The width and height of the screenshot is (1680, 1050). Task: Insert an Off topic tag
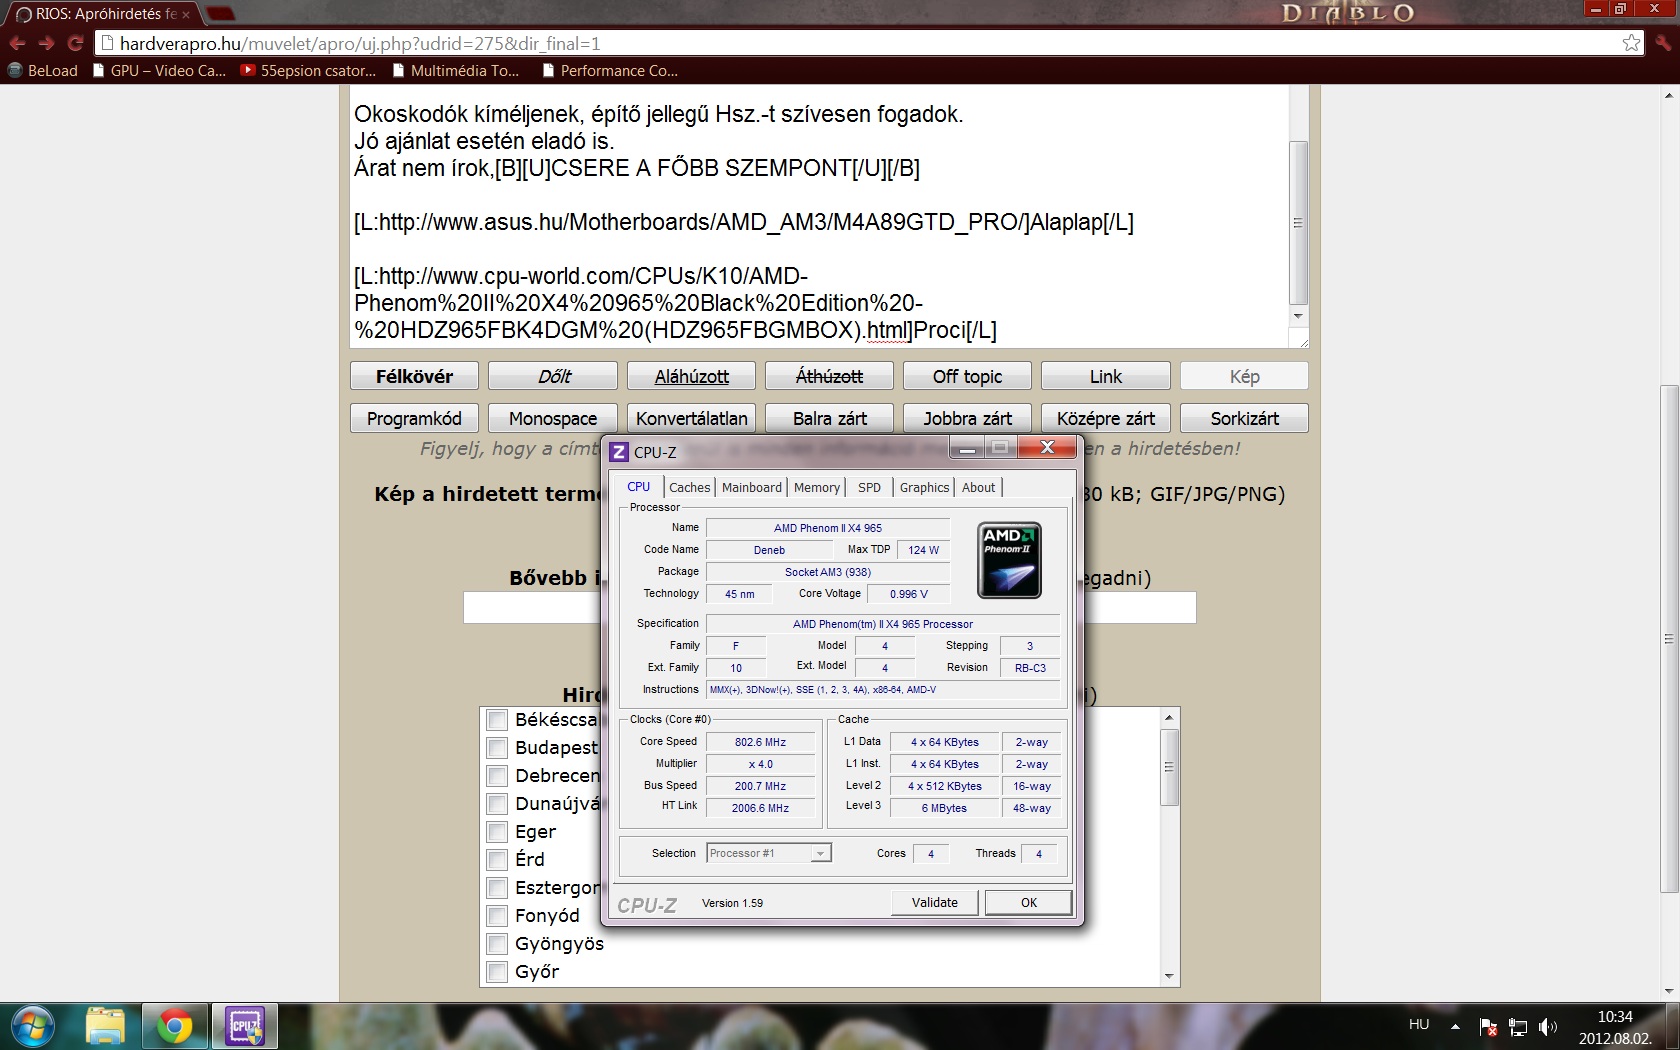[967, 376]
